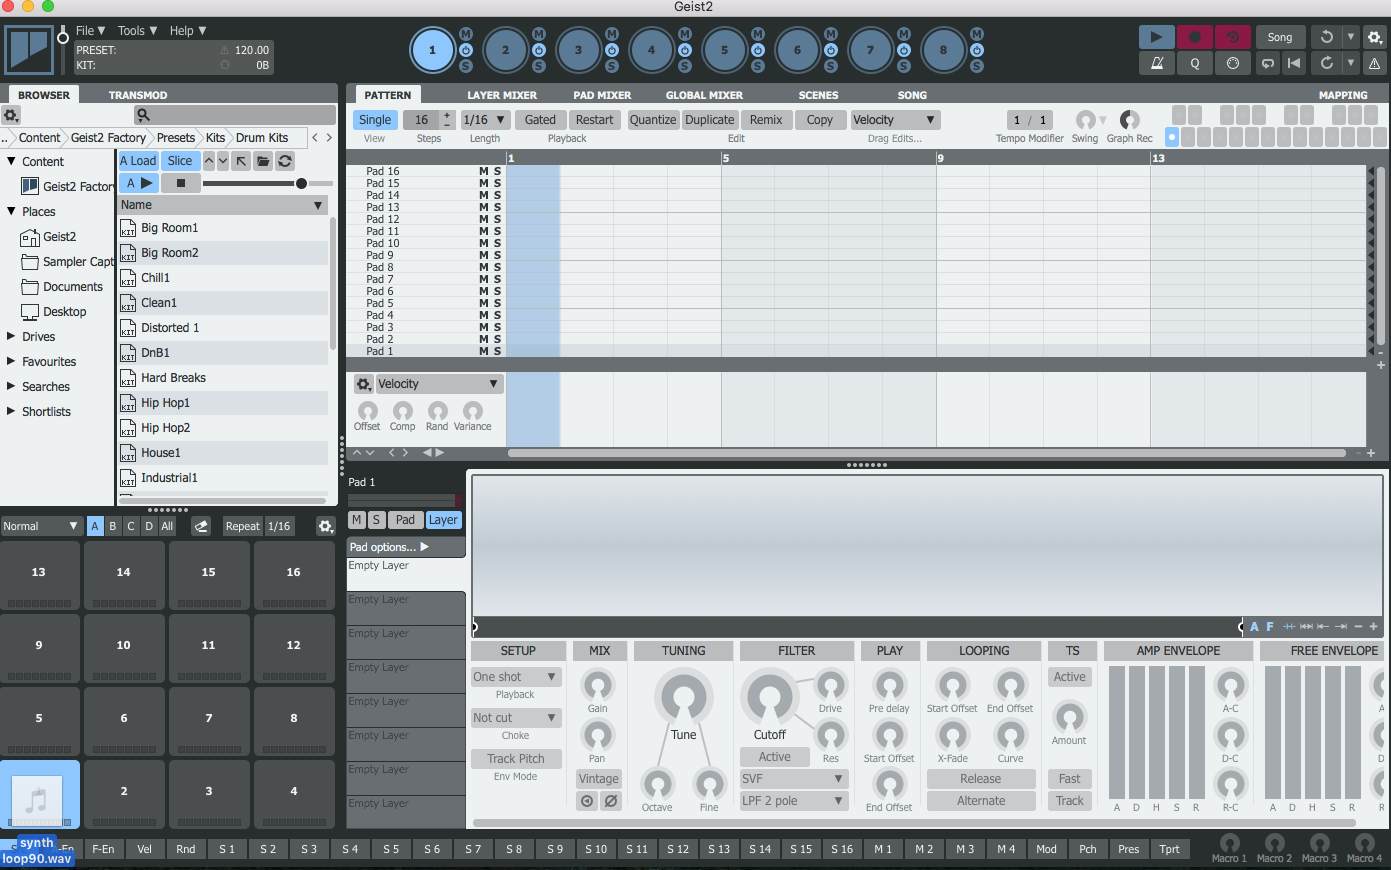Switch to the TRANSMOD tab
1391x870 pixels.
click(x=138, y=95)
